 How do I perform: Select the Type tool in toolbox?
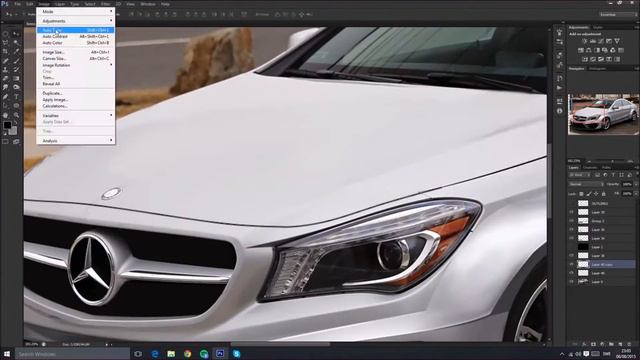tap(16, 97)
